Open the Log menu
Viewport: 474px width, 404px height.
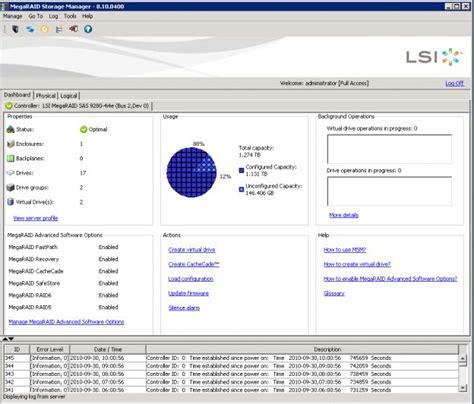click(x=53, y=16)
